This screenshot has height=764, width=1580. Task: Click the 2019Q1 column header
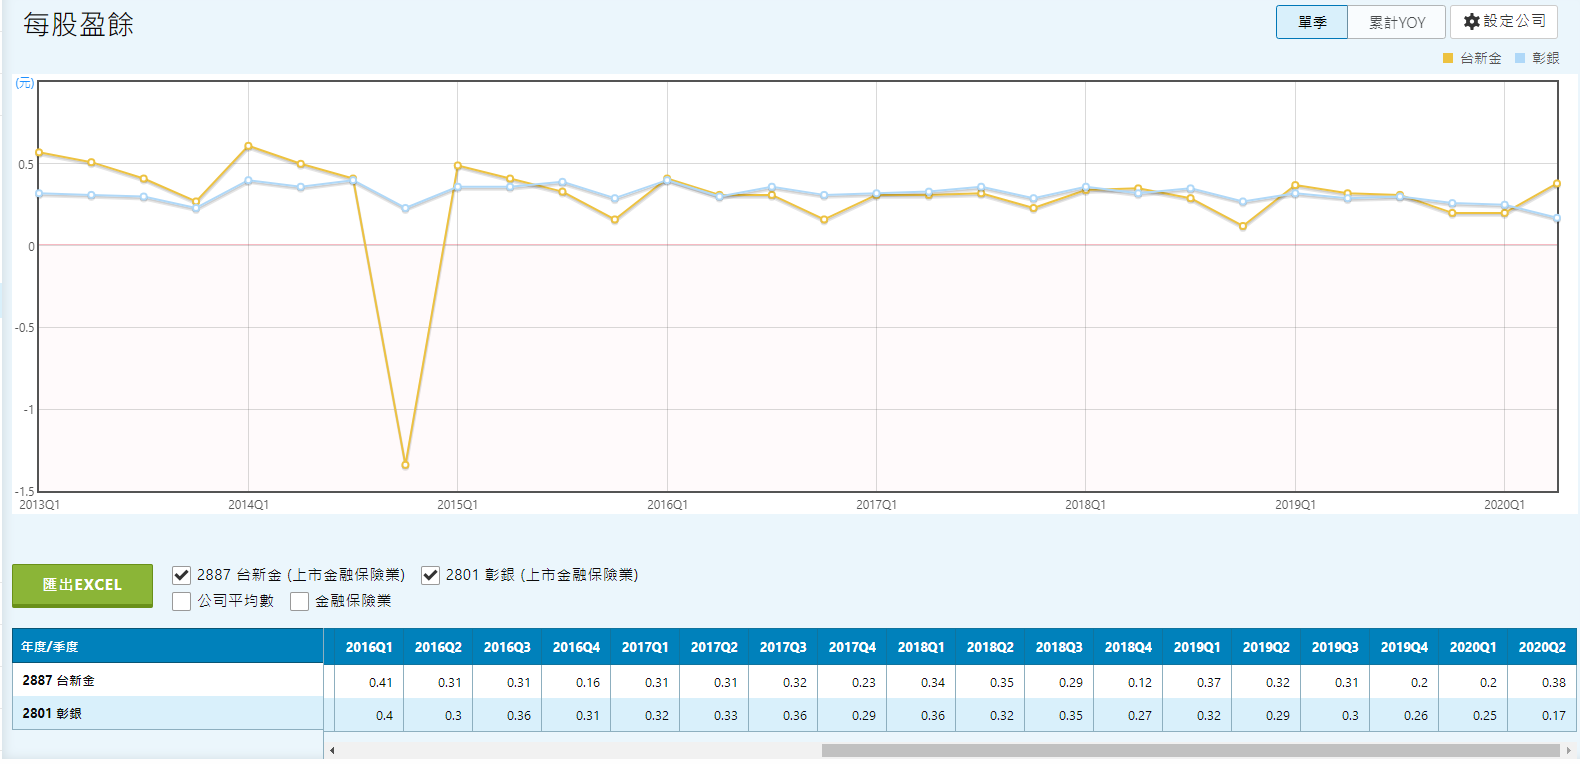point(1197,647)
